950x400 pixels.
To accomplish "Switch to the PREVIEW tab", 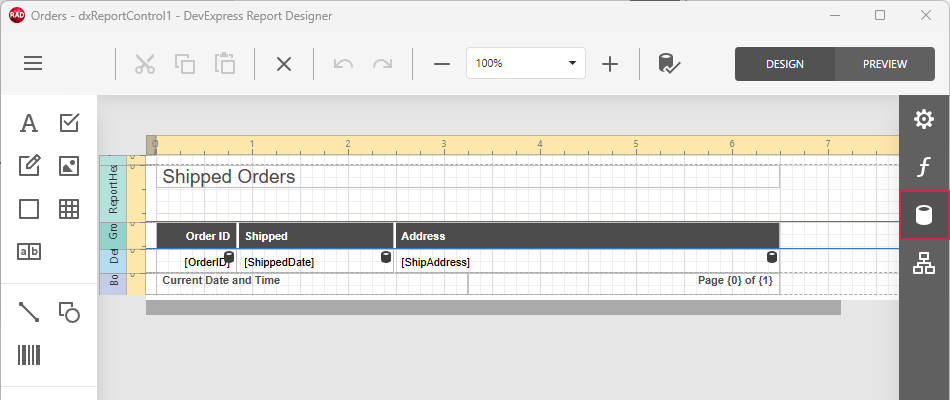I will pyautogui.click(x=885, y=64).
